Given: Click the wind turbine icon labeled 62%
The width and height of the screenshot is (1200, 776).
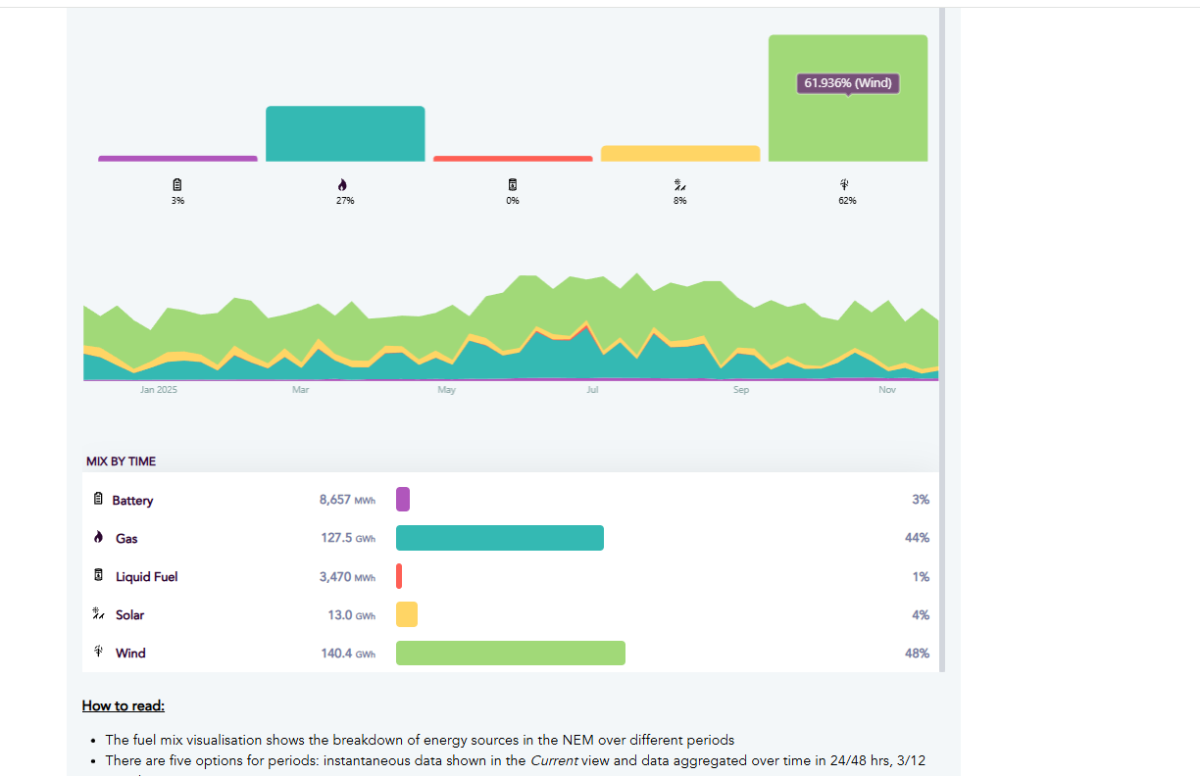Looking at the screenshot, I should [x=846, y=185].
